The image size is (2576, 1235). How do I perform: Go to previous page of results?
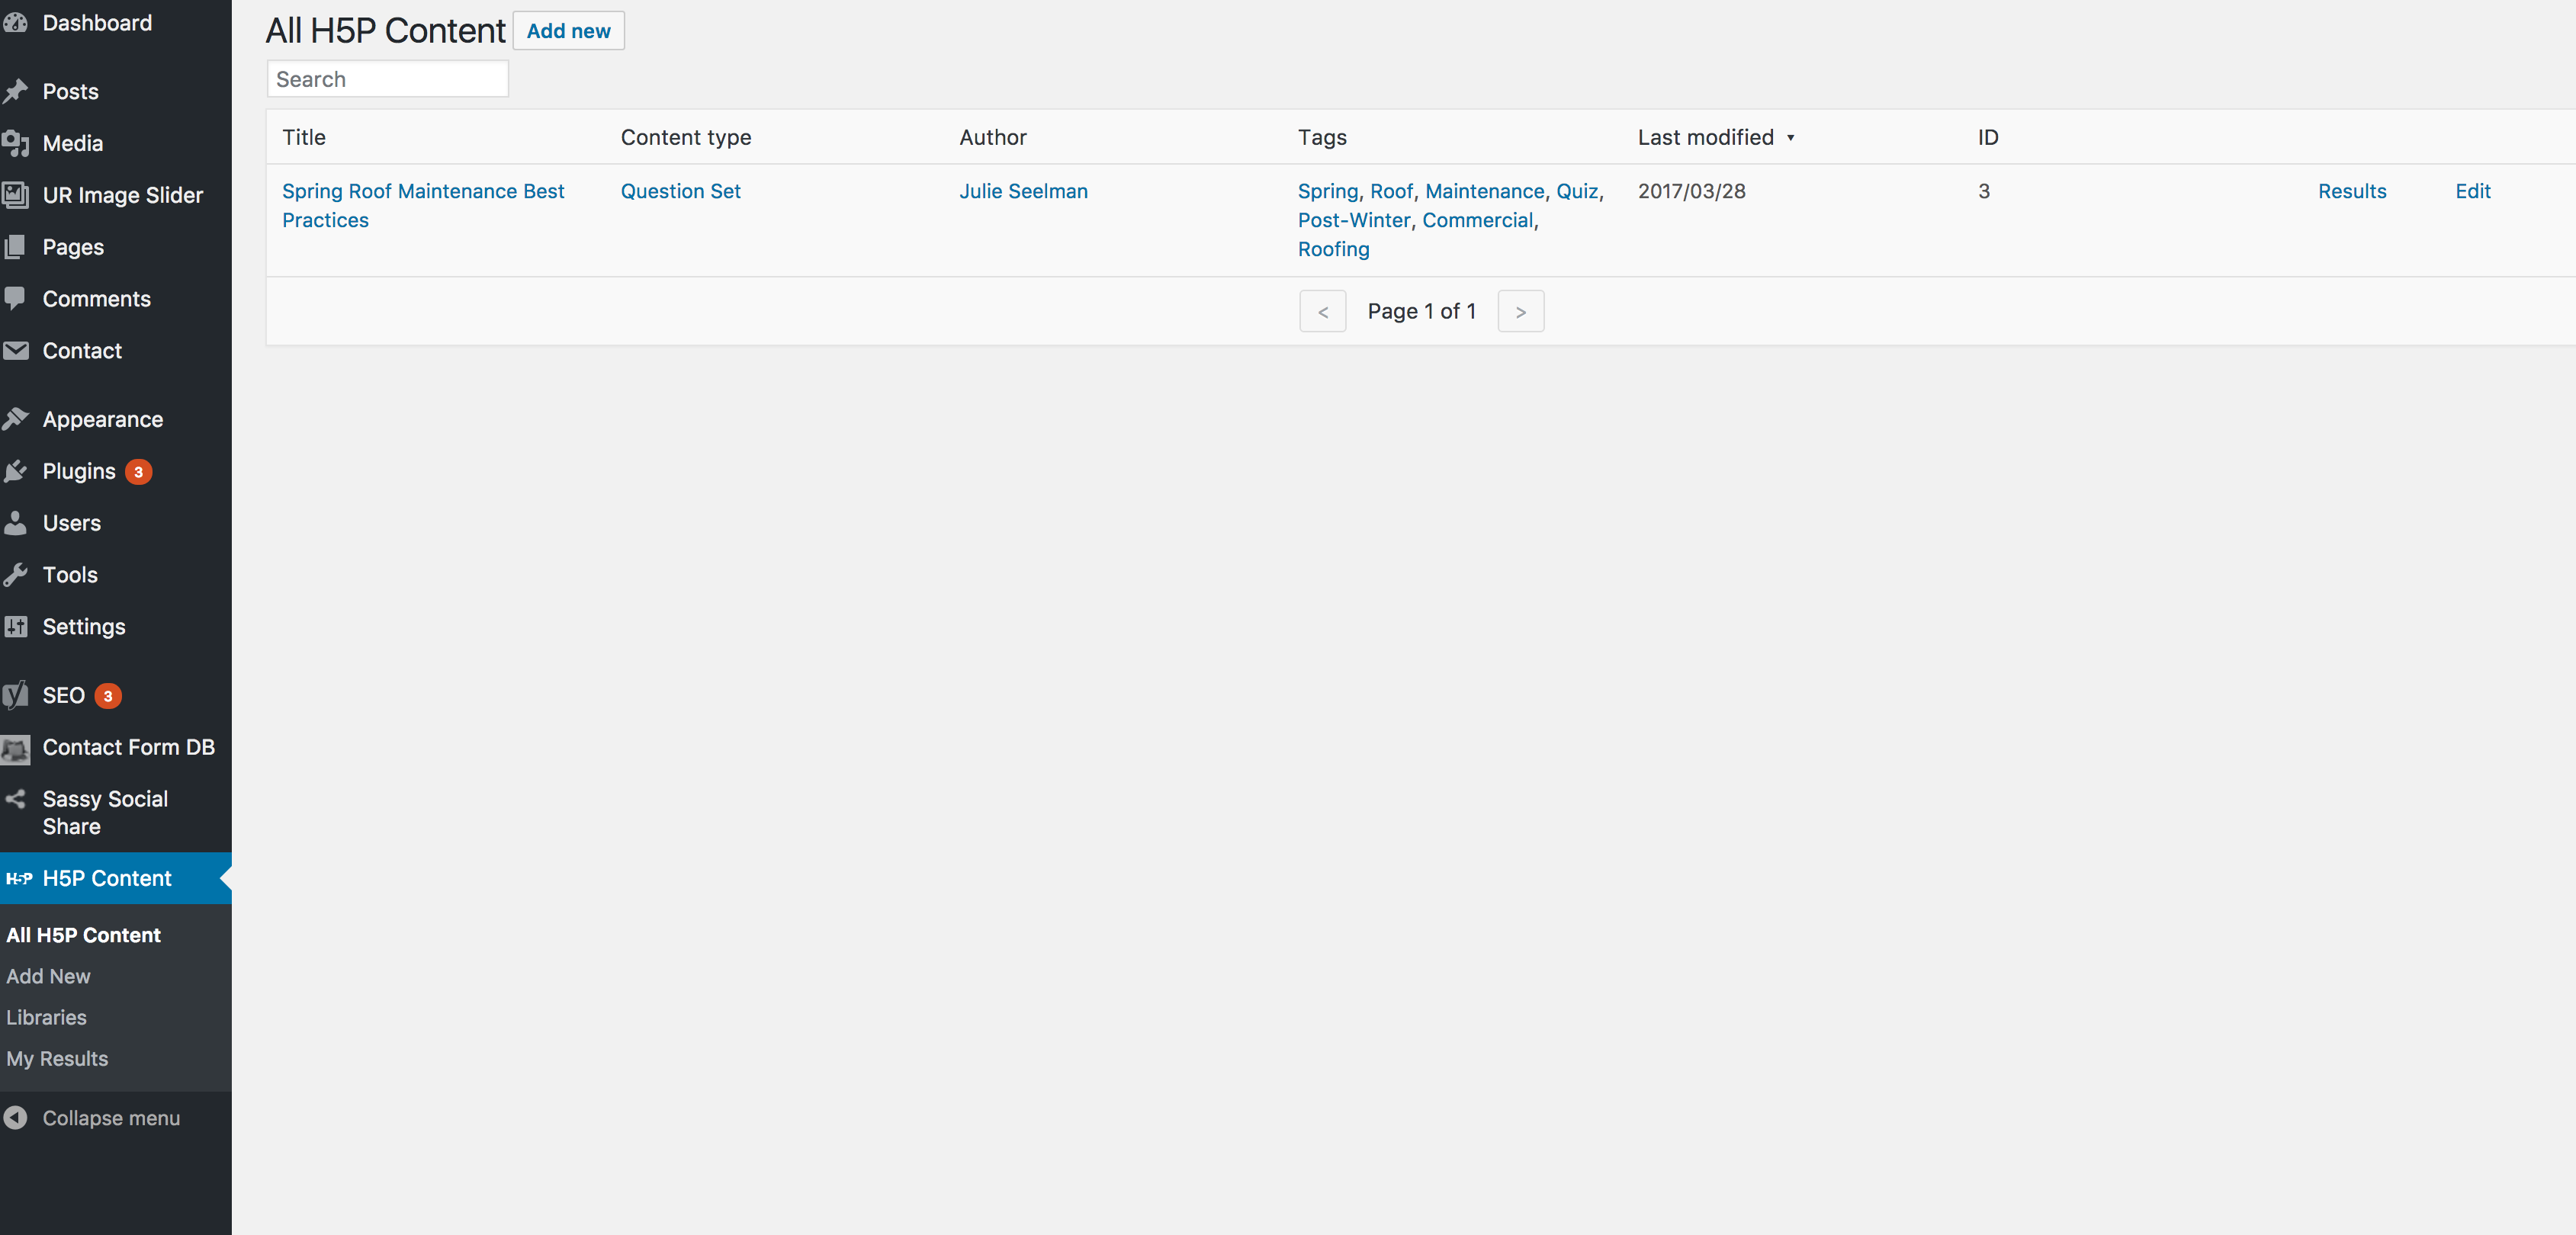point(1322,311)
